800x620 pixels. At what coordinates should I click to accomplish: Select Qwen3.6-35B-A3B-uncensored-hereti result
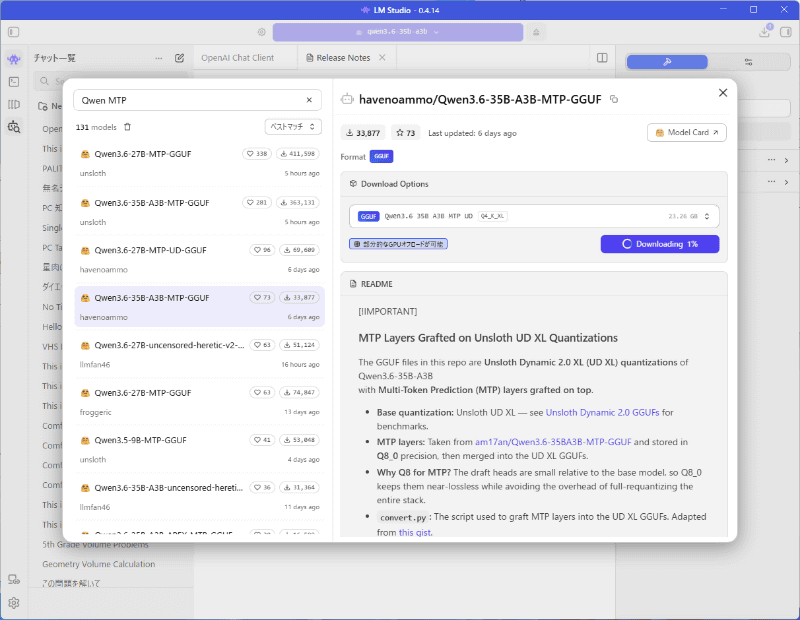click(x=199, y=497)
